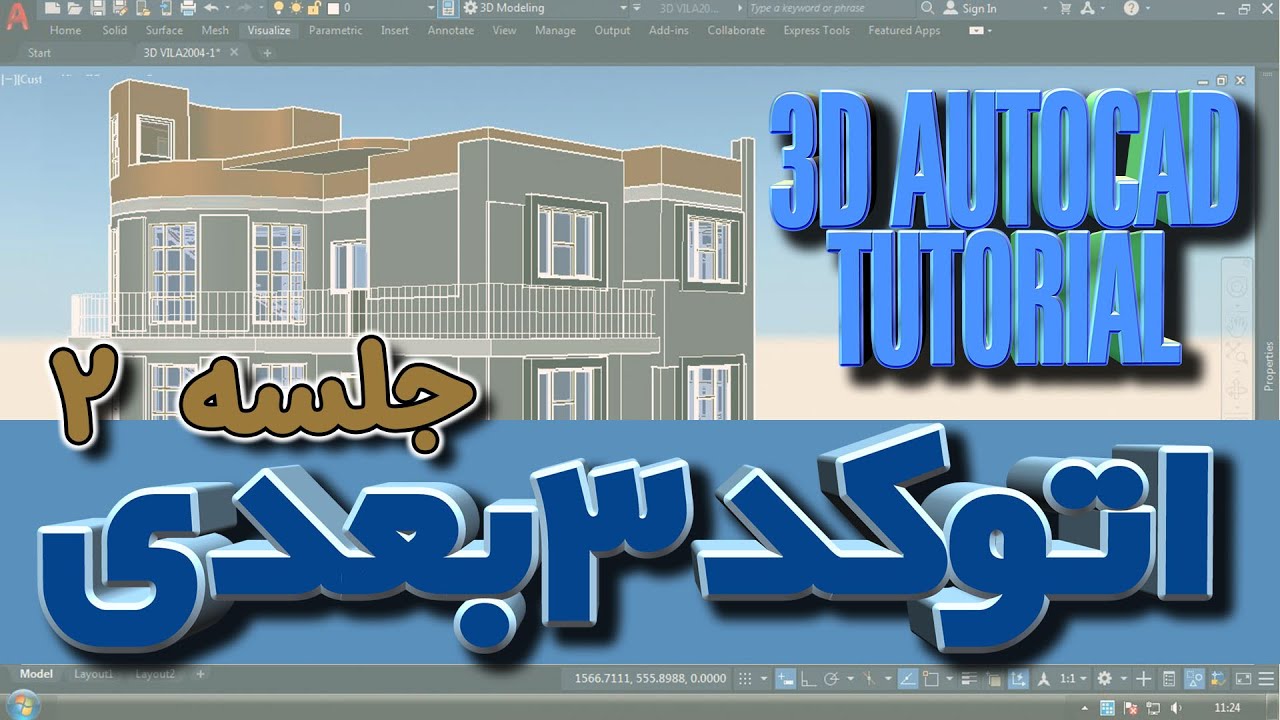Open the Home ribbon tab

pyautogui.click(x=65, y=30)
